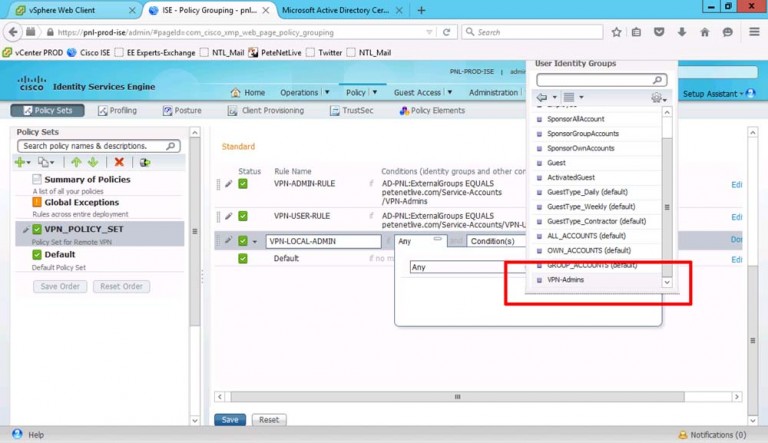Click the Reset Order button
The height and width of the screenshot is (443, 768).
(121, 286)
